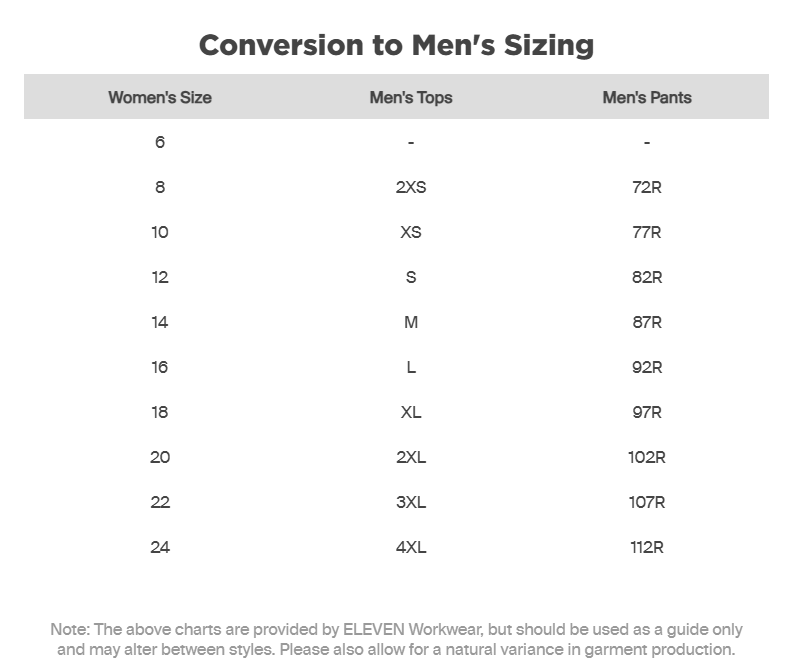Select the 'Men's Pants' column header

click(647, 97)
